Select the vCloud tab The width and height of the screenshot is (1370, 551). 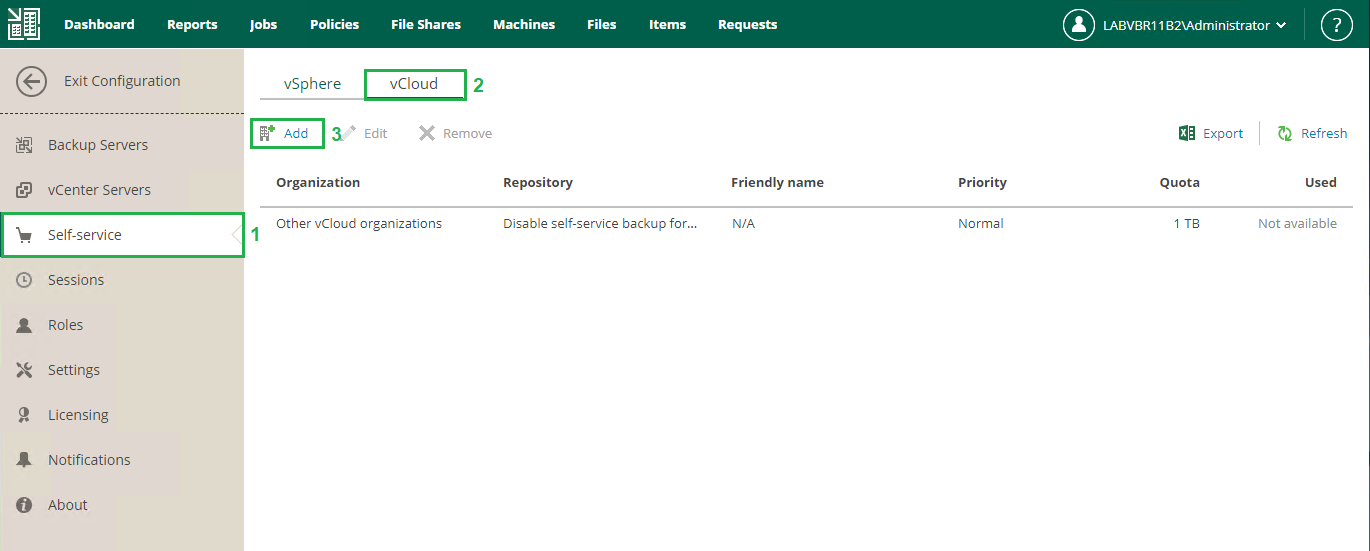pyautogui.click(x=414, y=84)
